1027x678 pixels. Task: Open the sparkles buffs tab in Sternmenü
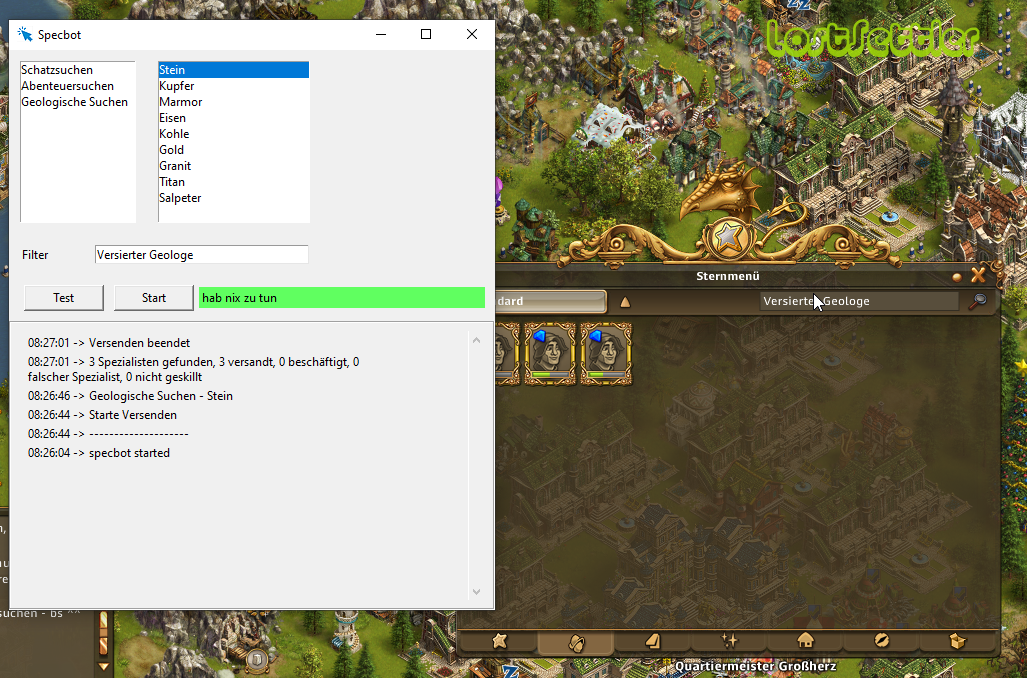click(x=729, y=640)
